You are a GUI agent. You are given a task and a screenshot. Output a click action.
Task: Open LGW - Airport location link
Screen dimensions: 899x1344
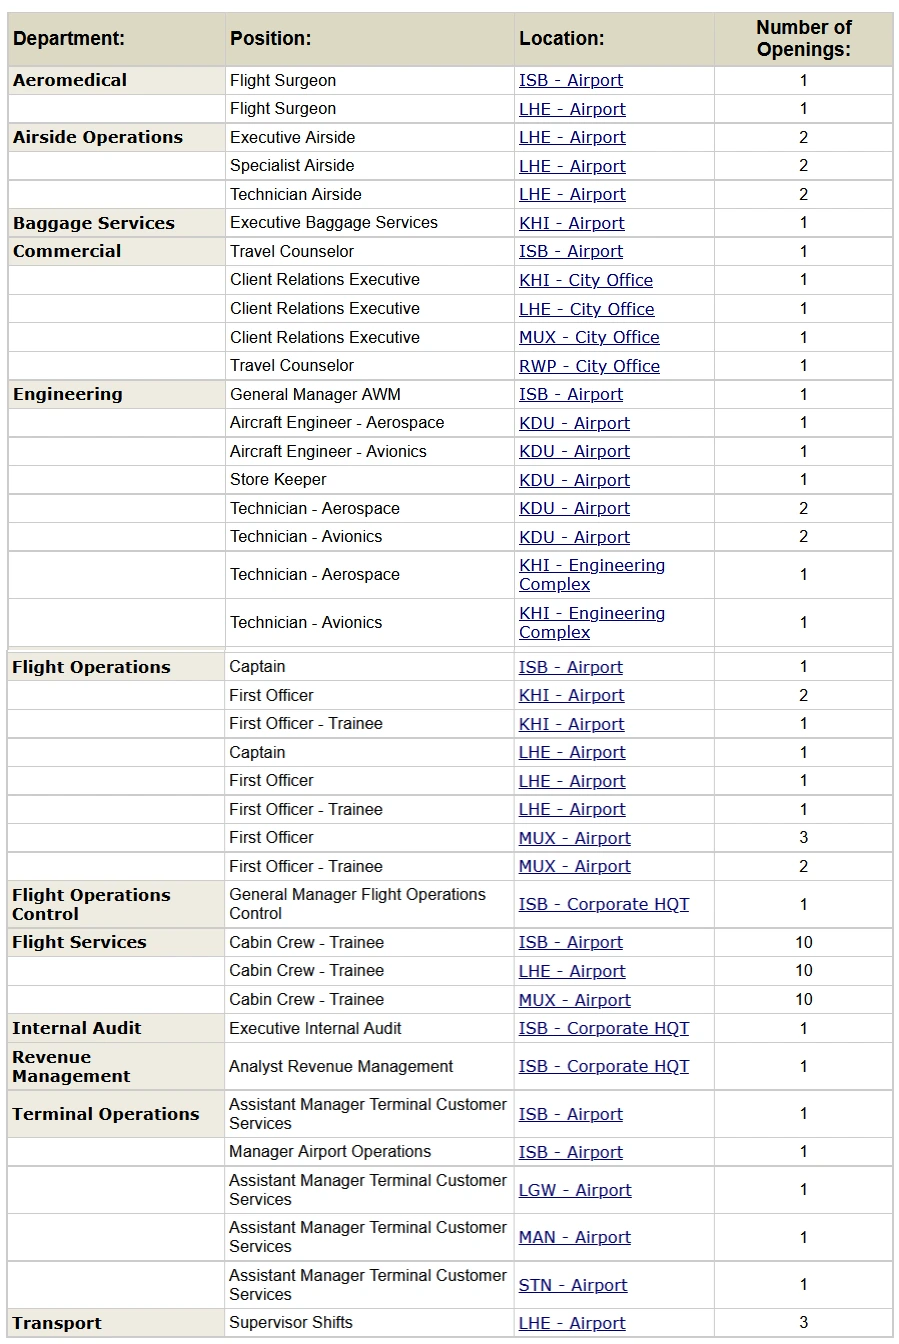coord(575,1191)
